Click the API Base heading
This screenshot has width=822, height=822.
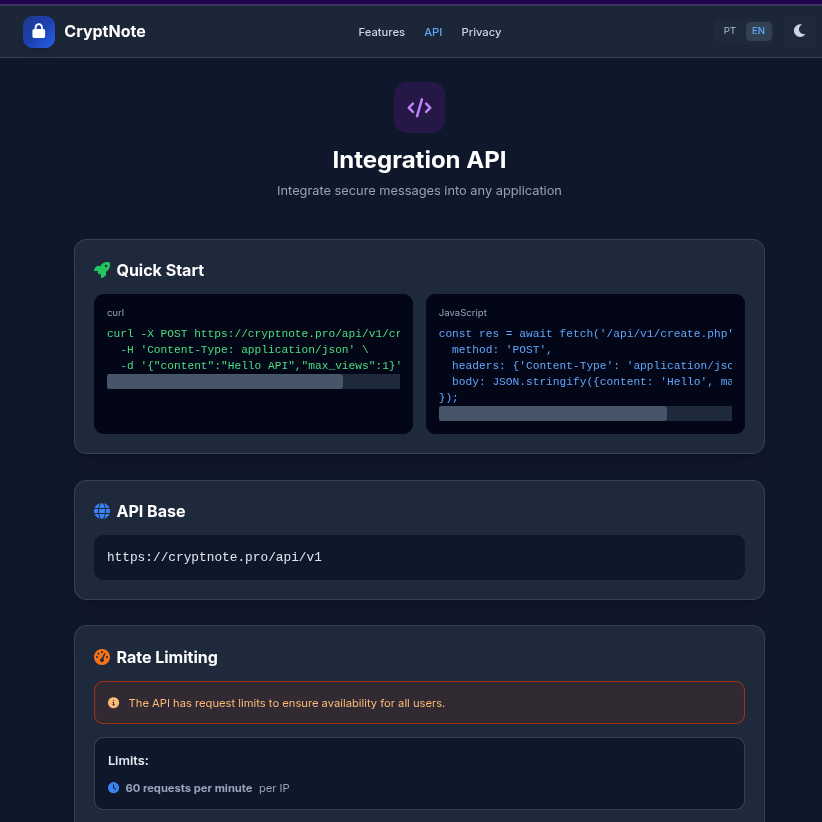pos(151,511)
